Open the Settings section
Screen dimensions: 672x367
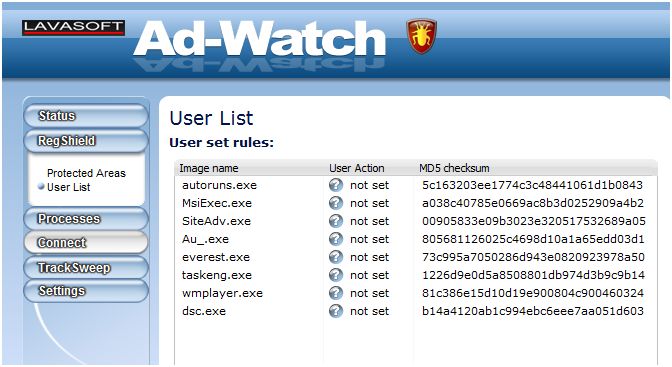click(x=86, y=291)
